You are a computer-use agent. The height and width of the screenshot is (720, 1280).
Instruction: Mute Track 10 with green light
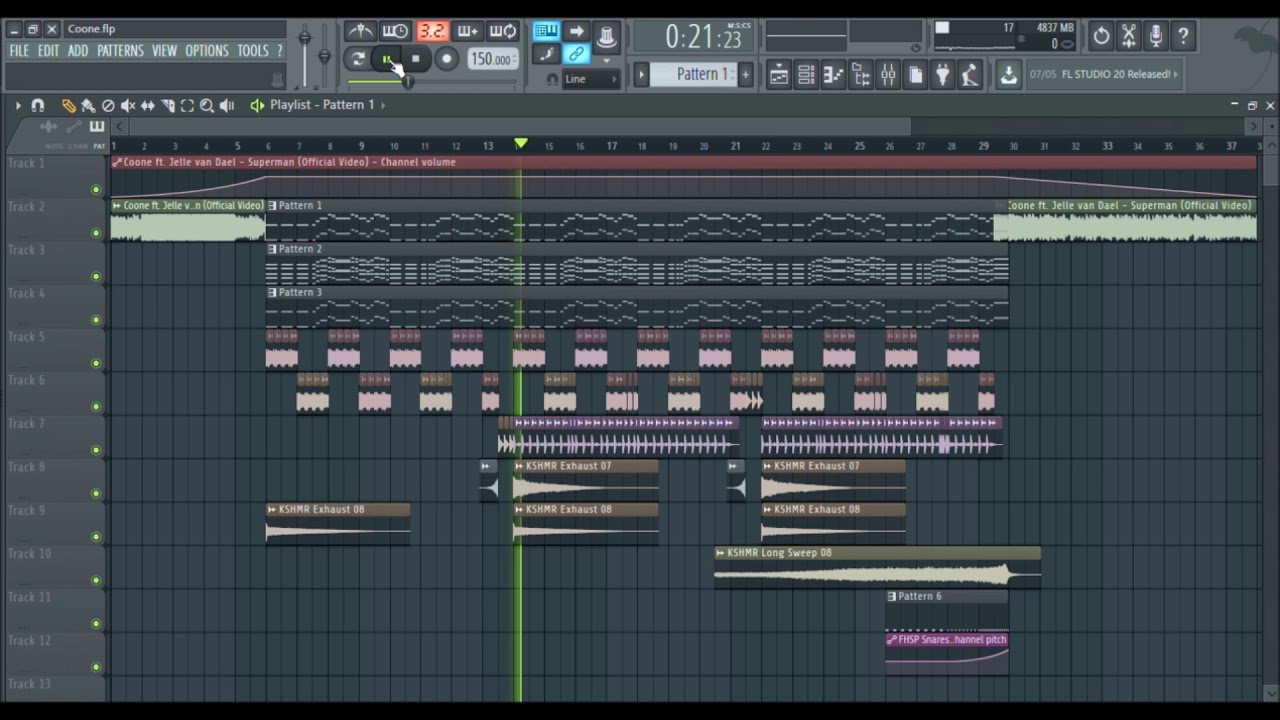[x=96, y=580]
